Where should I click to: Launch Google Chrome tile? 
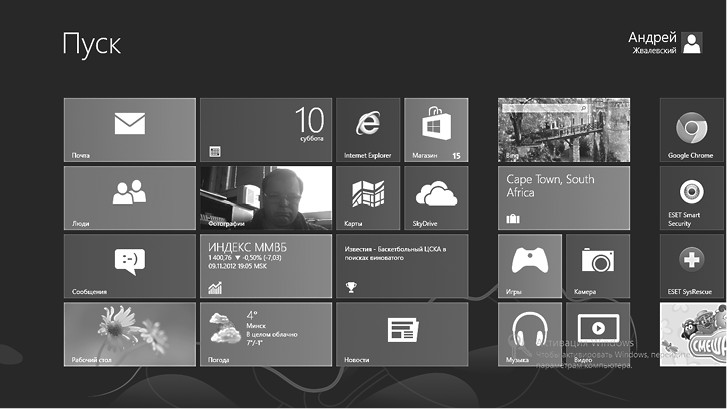690,130
